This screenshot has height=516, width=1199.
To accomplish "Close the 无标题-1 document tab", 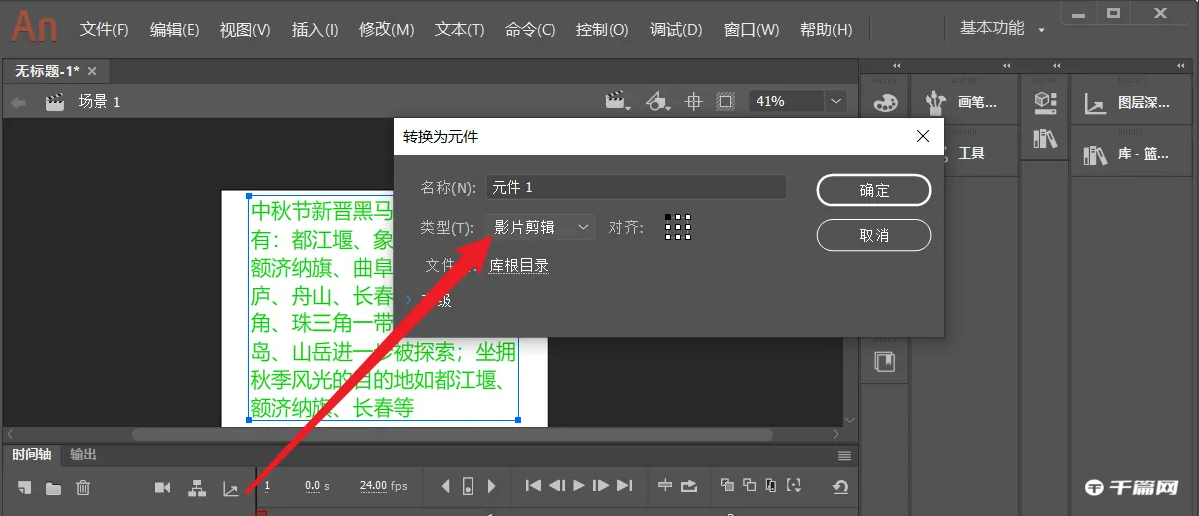I will (92, 71).
